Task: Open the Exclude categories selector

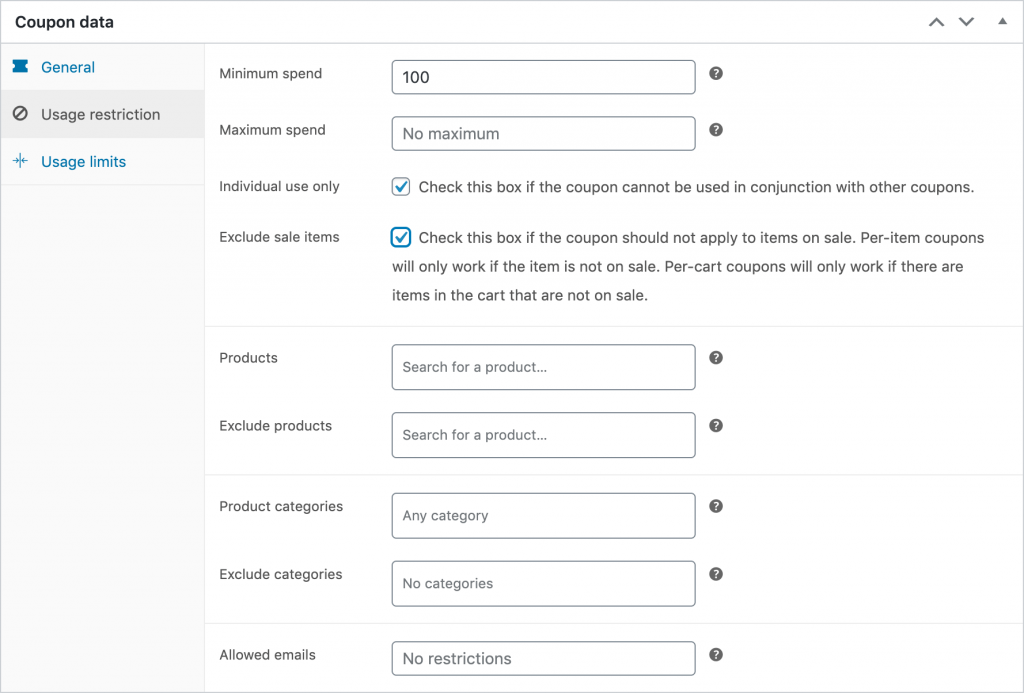Action: [543, 583]
